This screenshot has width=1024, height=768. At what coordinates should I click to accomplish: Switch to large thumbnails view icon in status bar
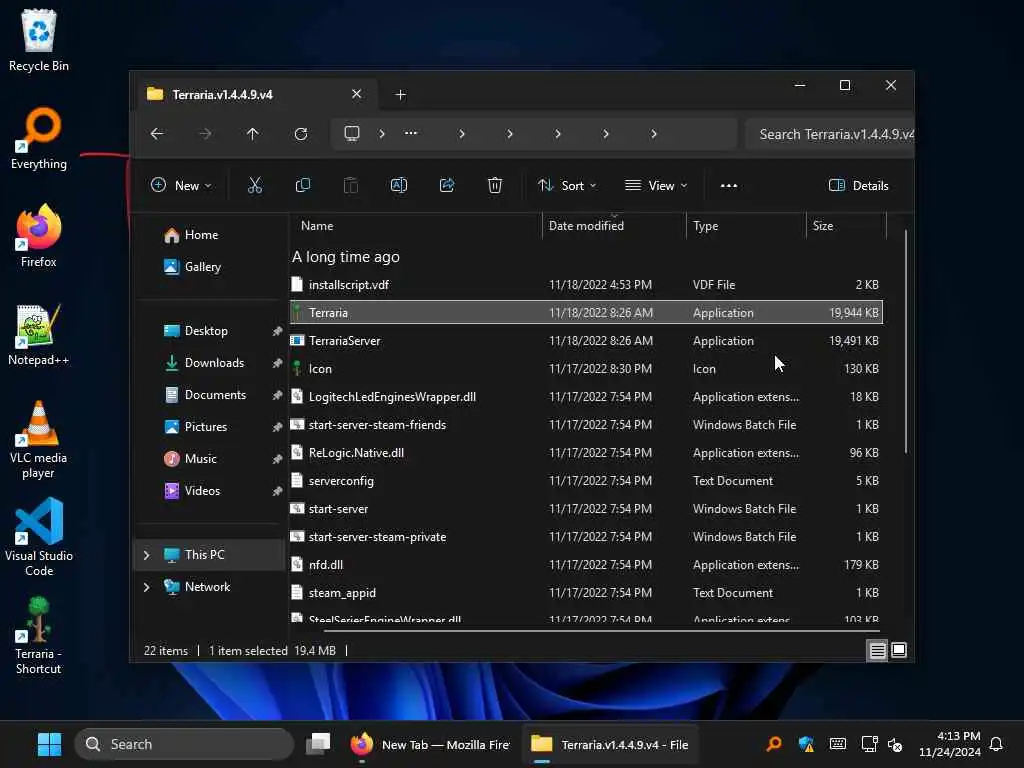pos(899,650)
